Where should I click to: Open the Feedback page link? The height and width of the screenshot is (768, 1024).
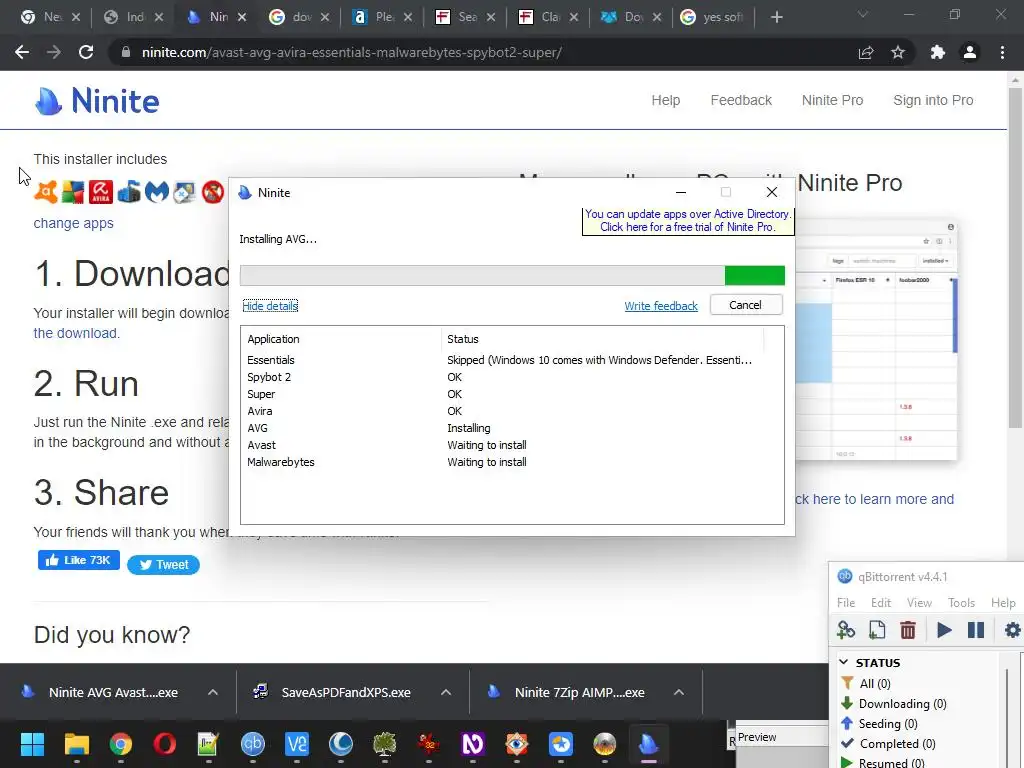click(741, 101)
